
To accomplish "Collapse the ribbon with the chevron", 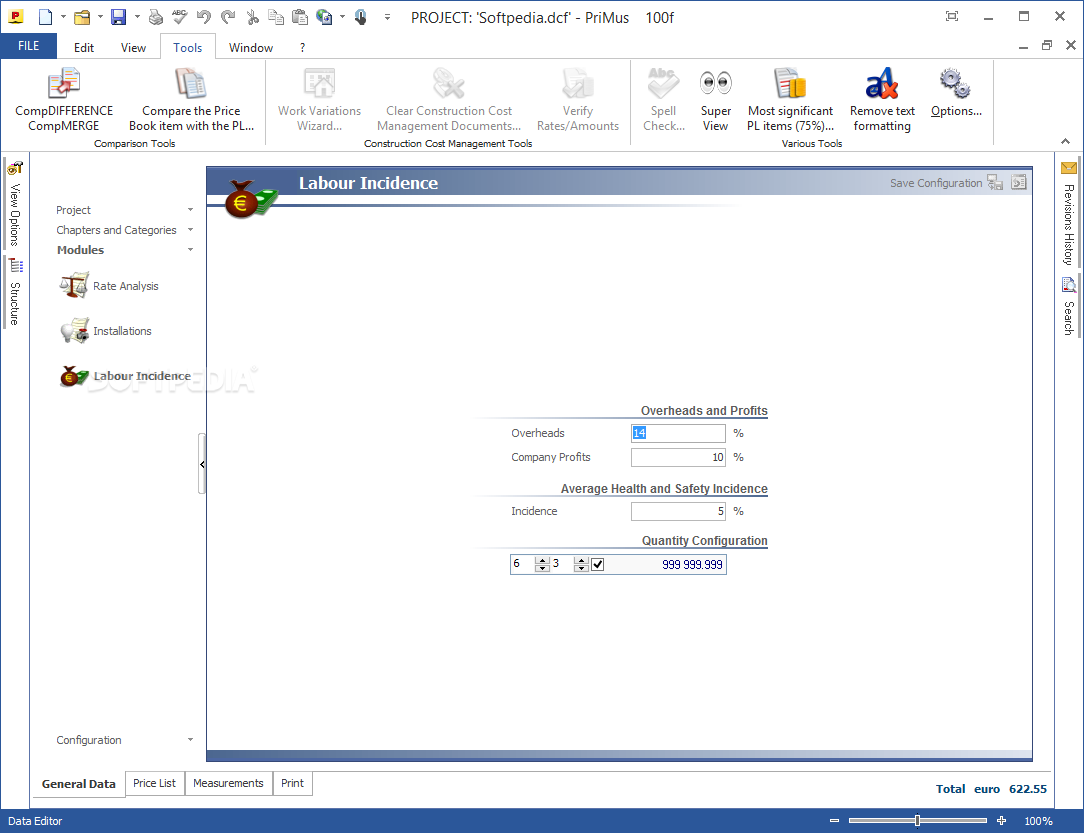I will (x=1065, y=141).
